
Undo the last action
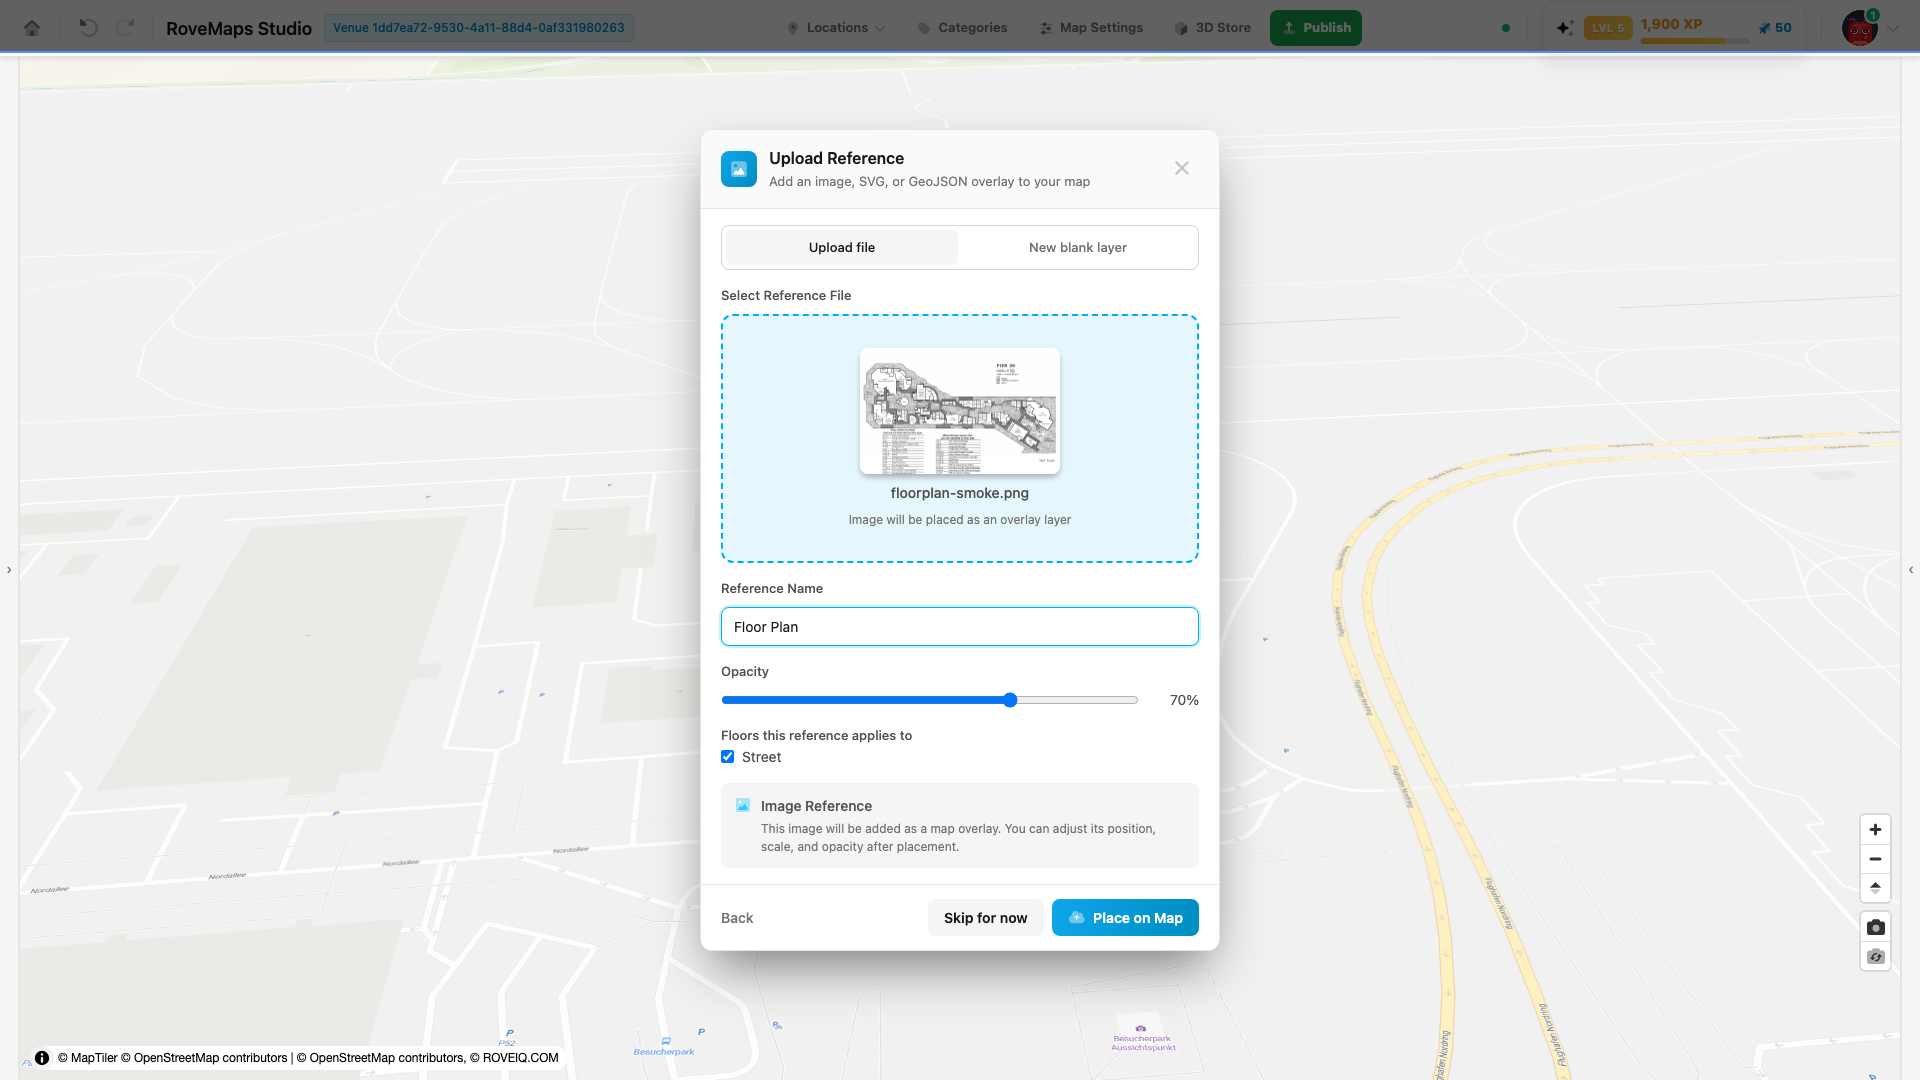click(x=88, y=28)
